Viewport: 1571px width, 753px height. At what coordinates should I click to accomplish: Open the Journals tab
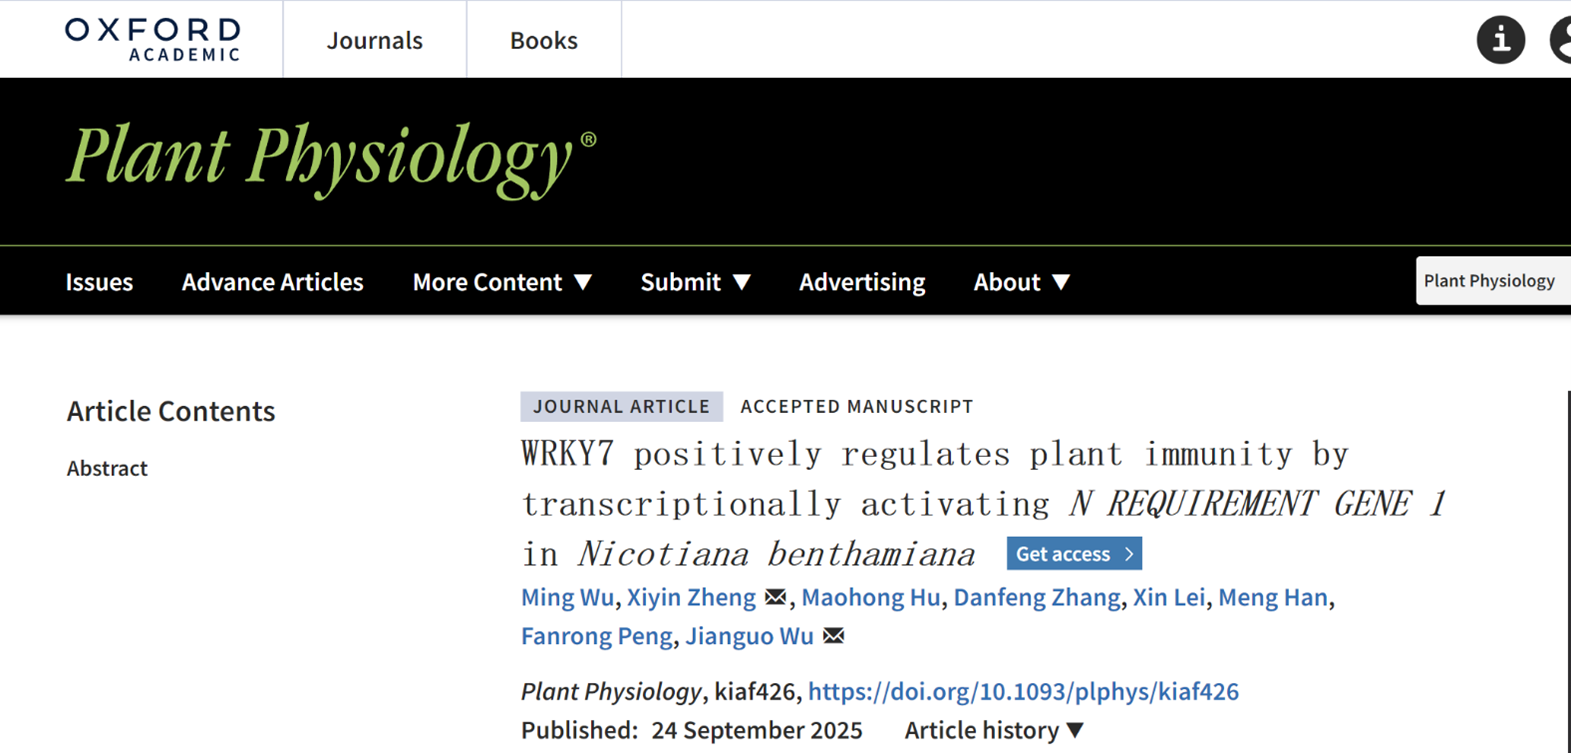pos(375,40)
